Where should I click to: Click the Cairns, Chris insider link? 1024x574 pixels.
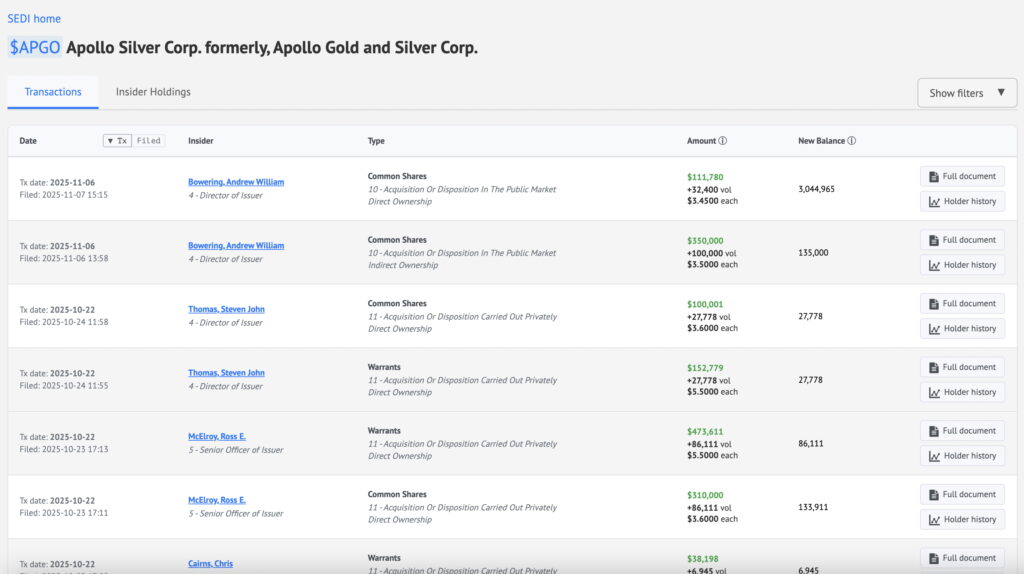(x=210, y=564)
